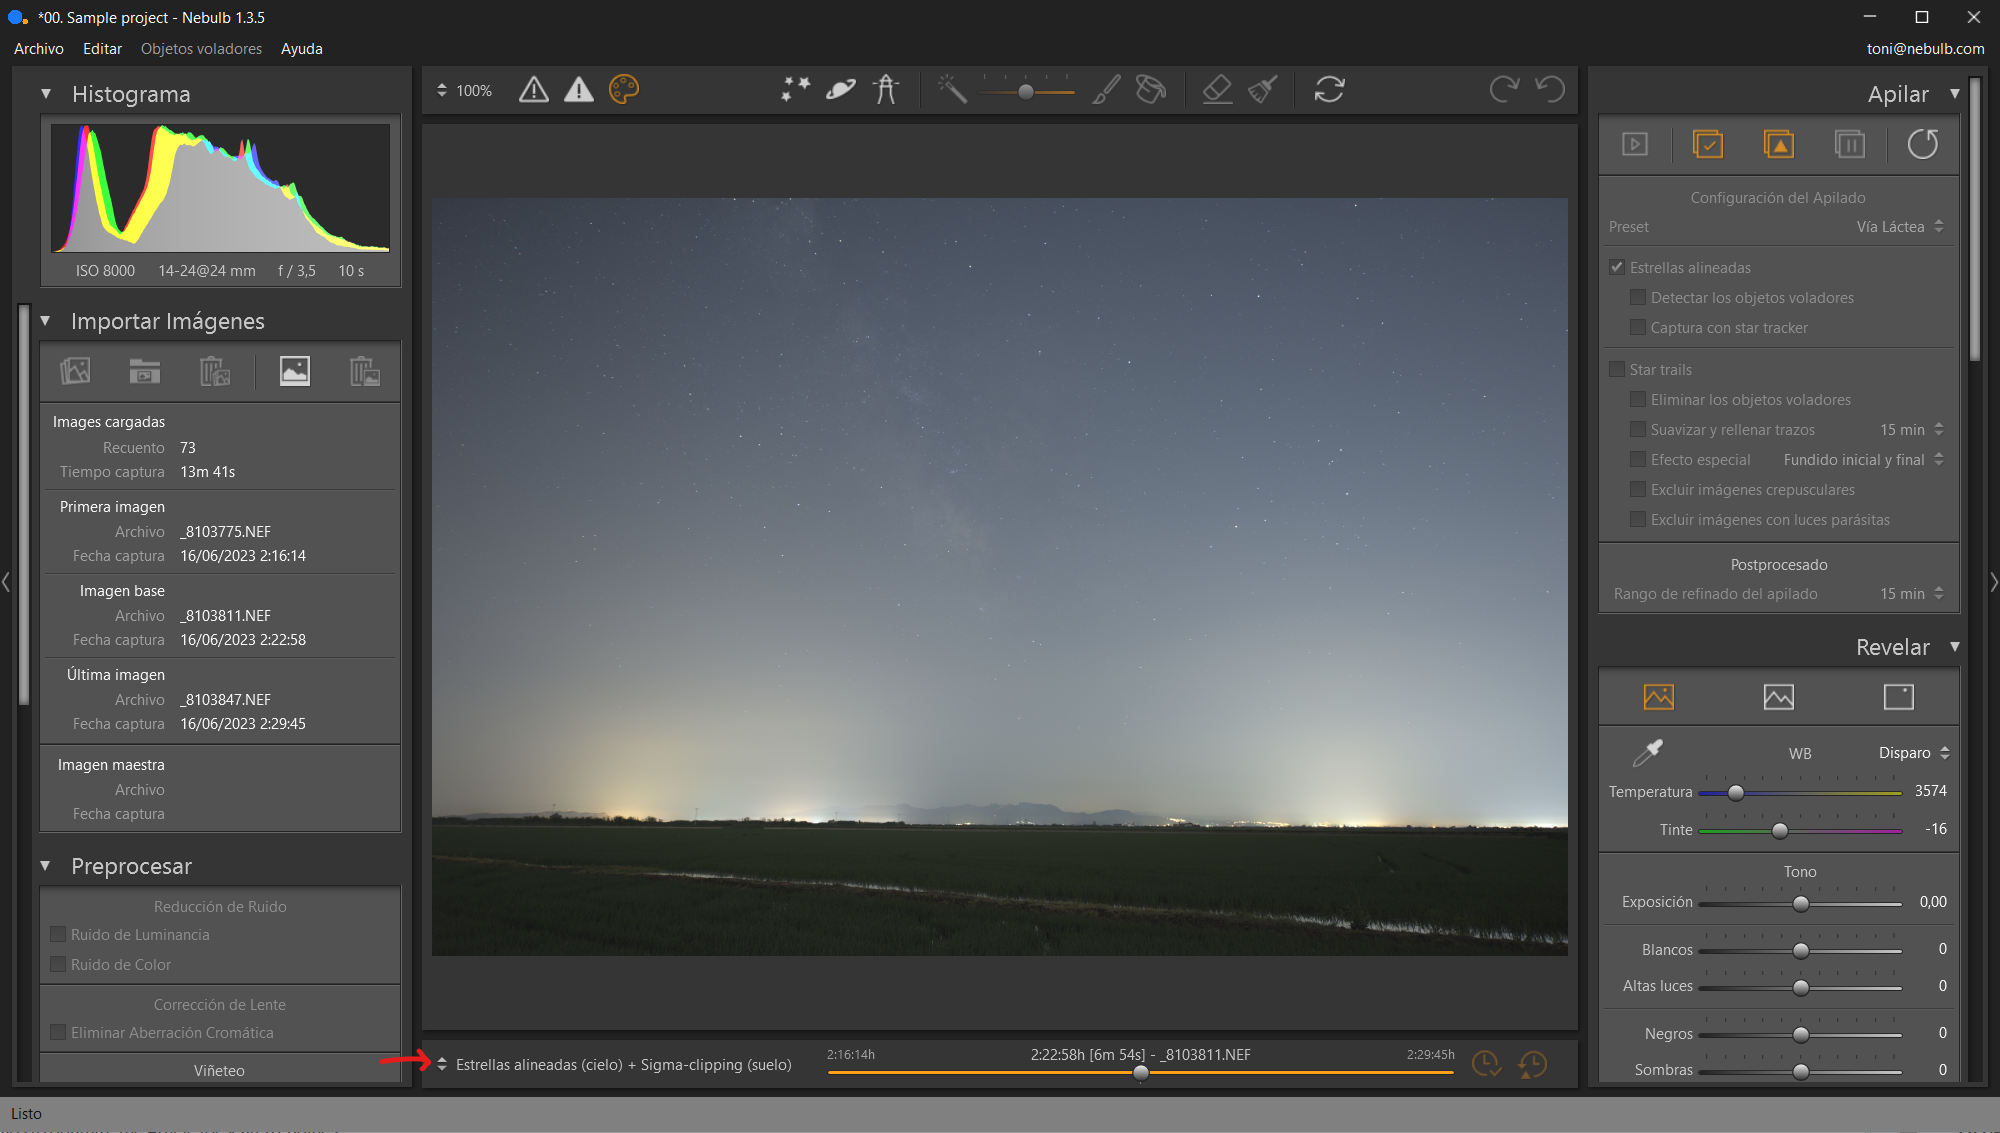Select the orange image icon in Revelar
This screenshot has height=1133, width=2000.
tap(1659, 697)
